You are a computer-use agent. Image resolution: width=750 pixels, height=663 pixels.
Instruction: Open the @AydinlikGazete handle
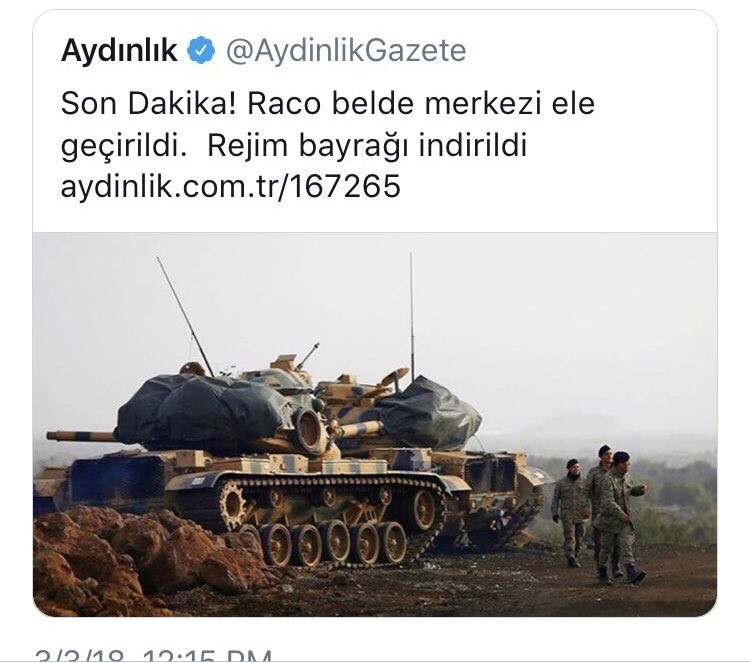pos(346,50)
